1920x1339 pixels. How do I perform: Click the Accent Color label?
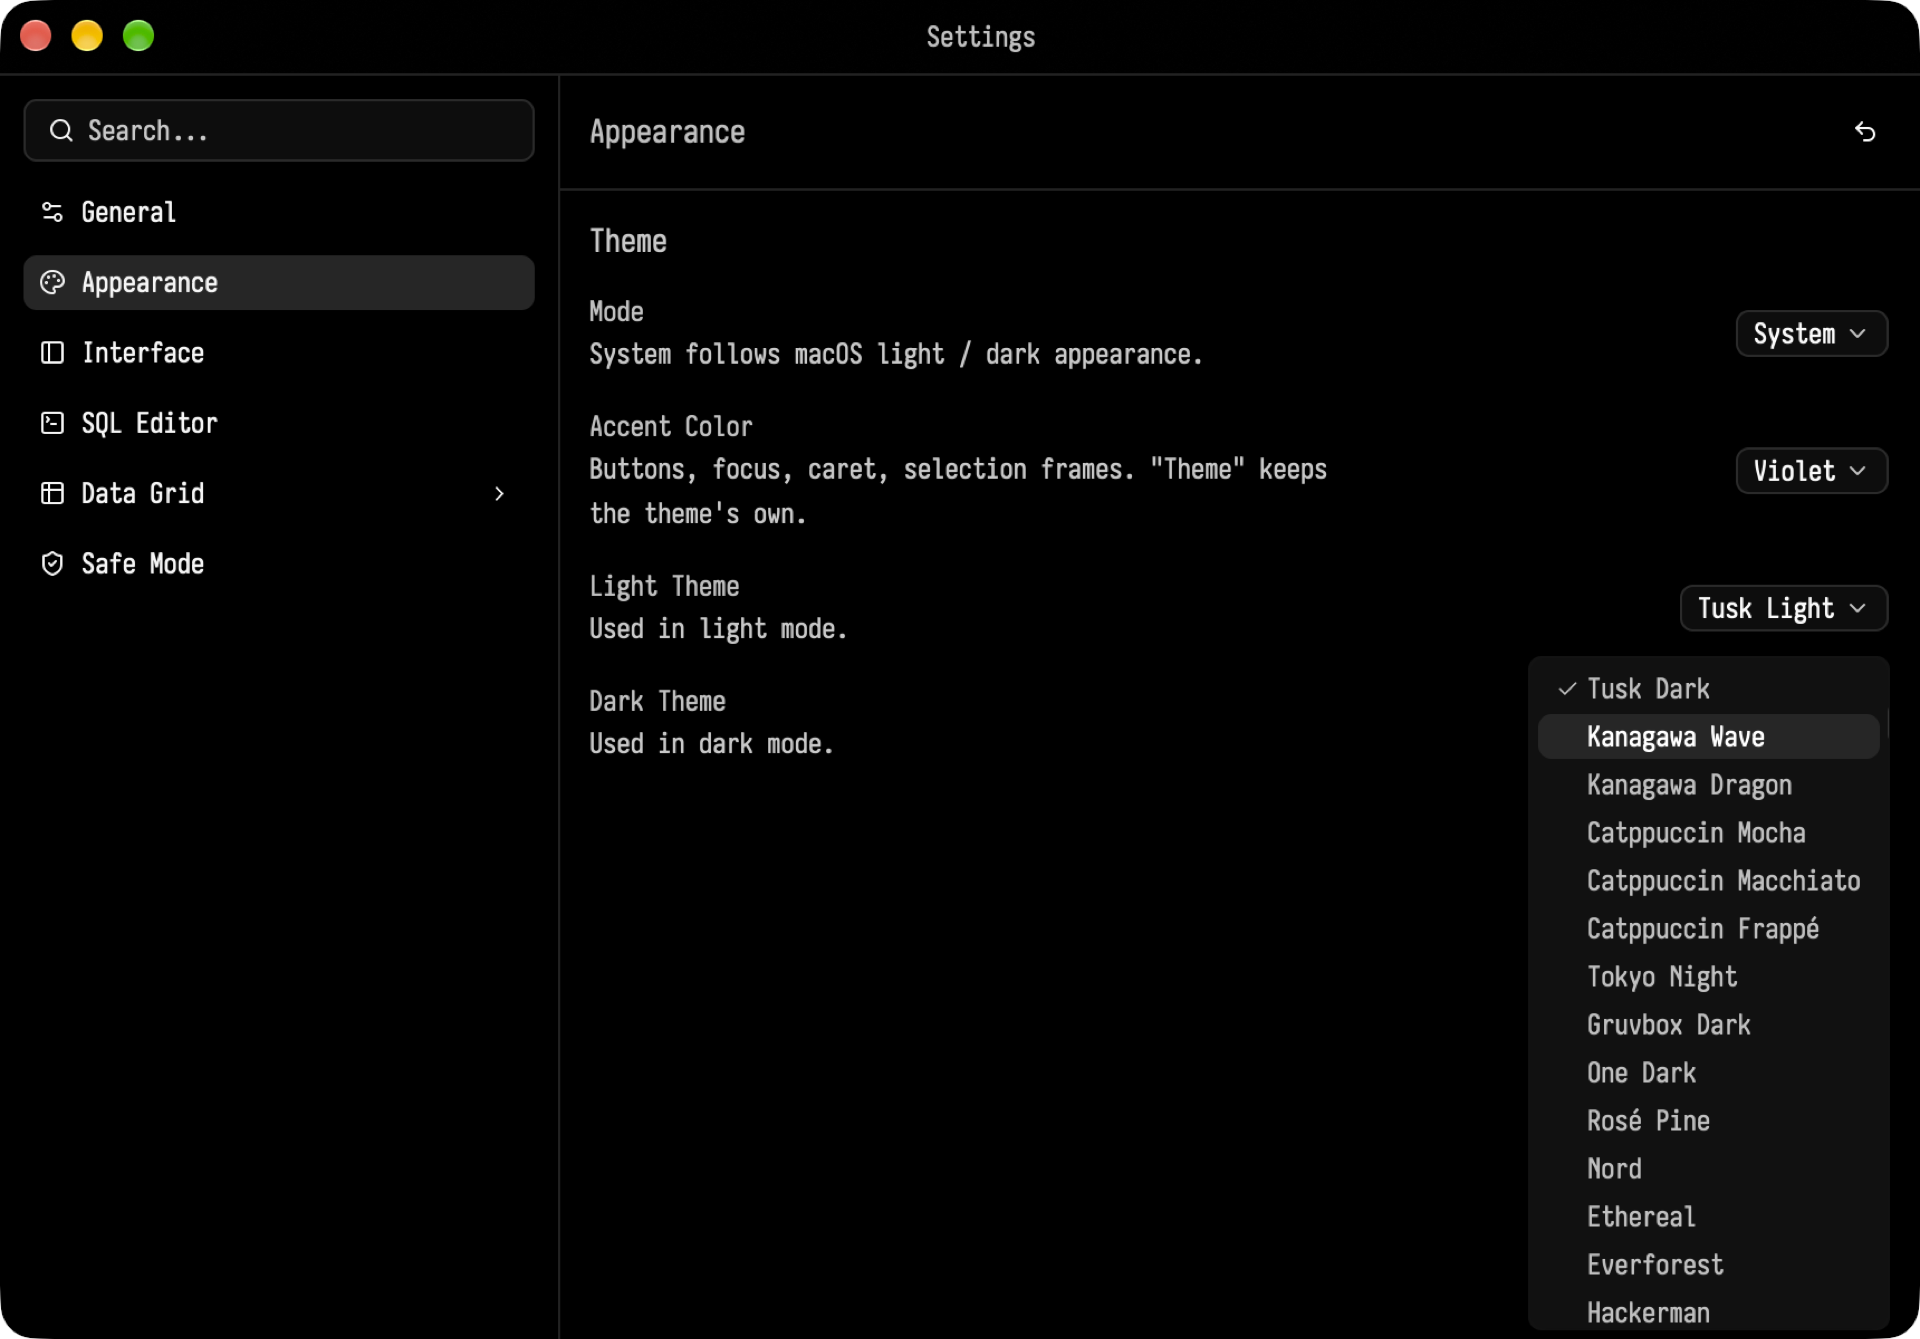click(x=671, y=427)
